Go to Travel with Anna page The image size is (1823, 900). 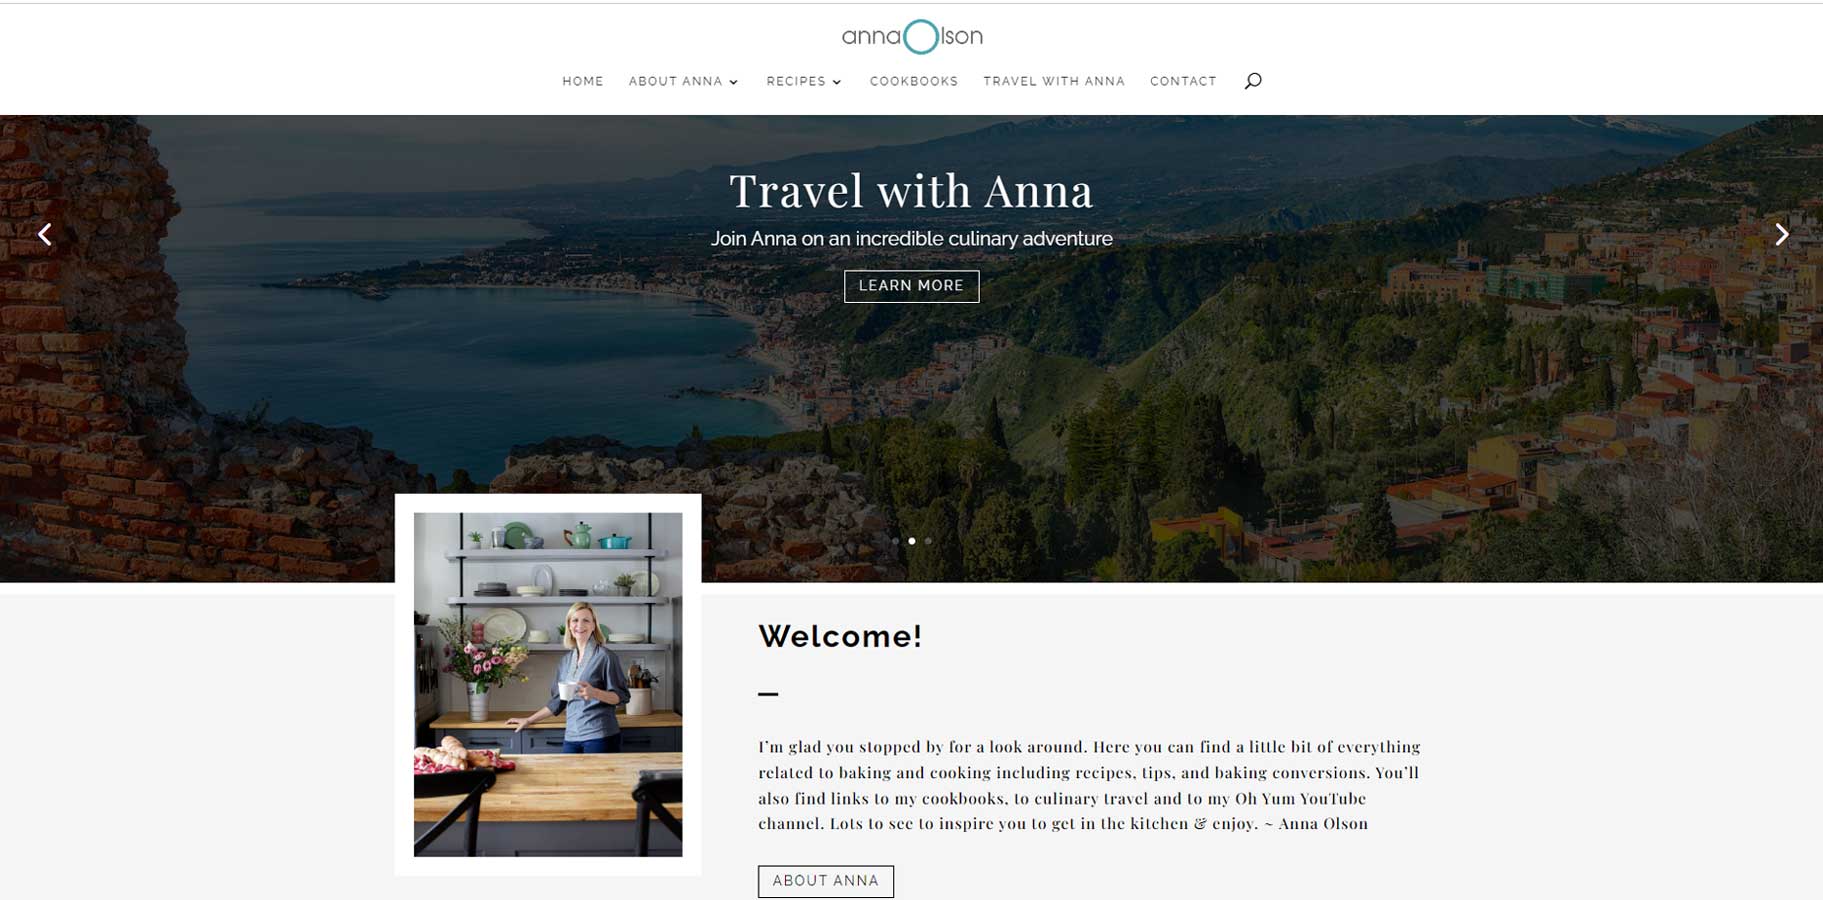1054,81
